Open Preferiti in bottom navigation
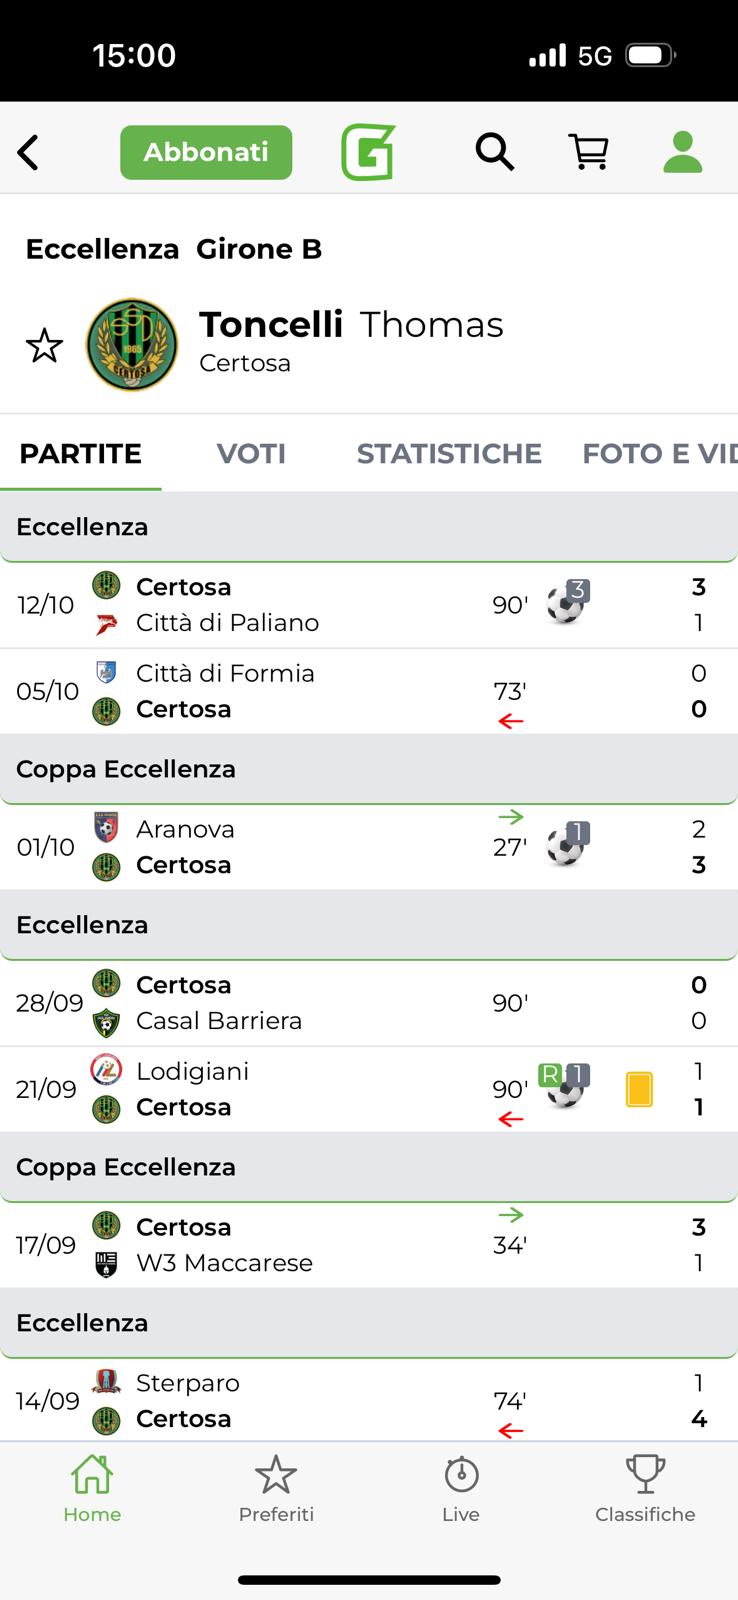Image resolution: width=738 pixels, height=1600 pixels. tap(276, 1487)
